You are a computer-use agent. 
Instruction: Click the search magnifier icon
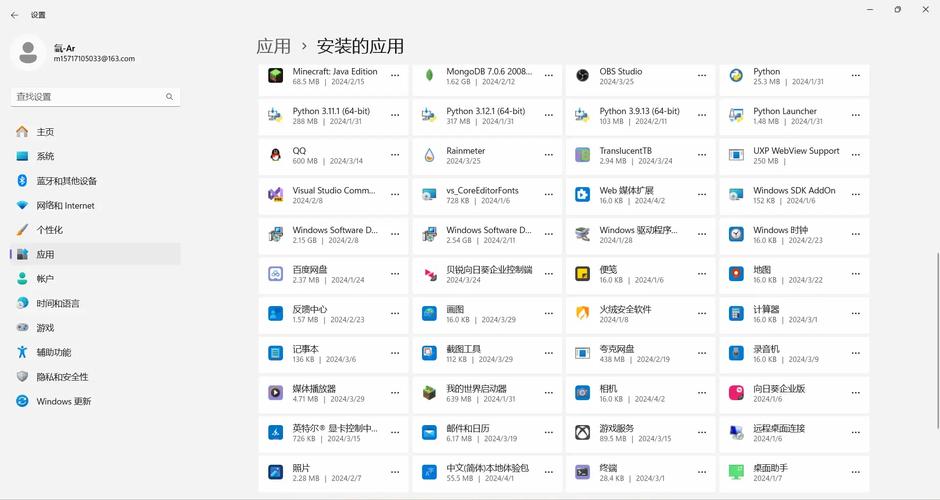coord(170,97)
